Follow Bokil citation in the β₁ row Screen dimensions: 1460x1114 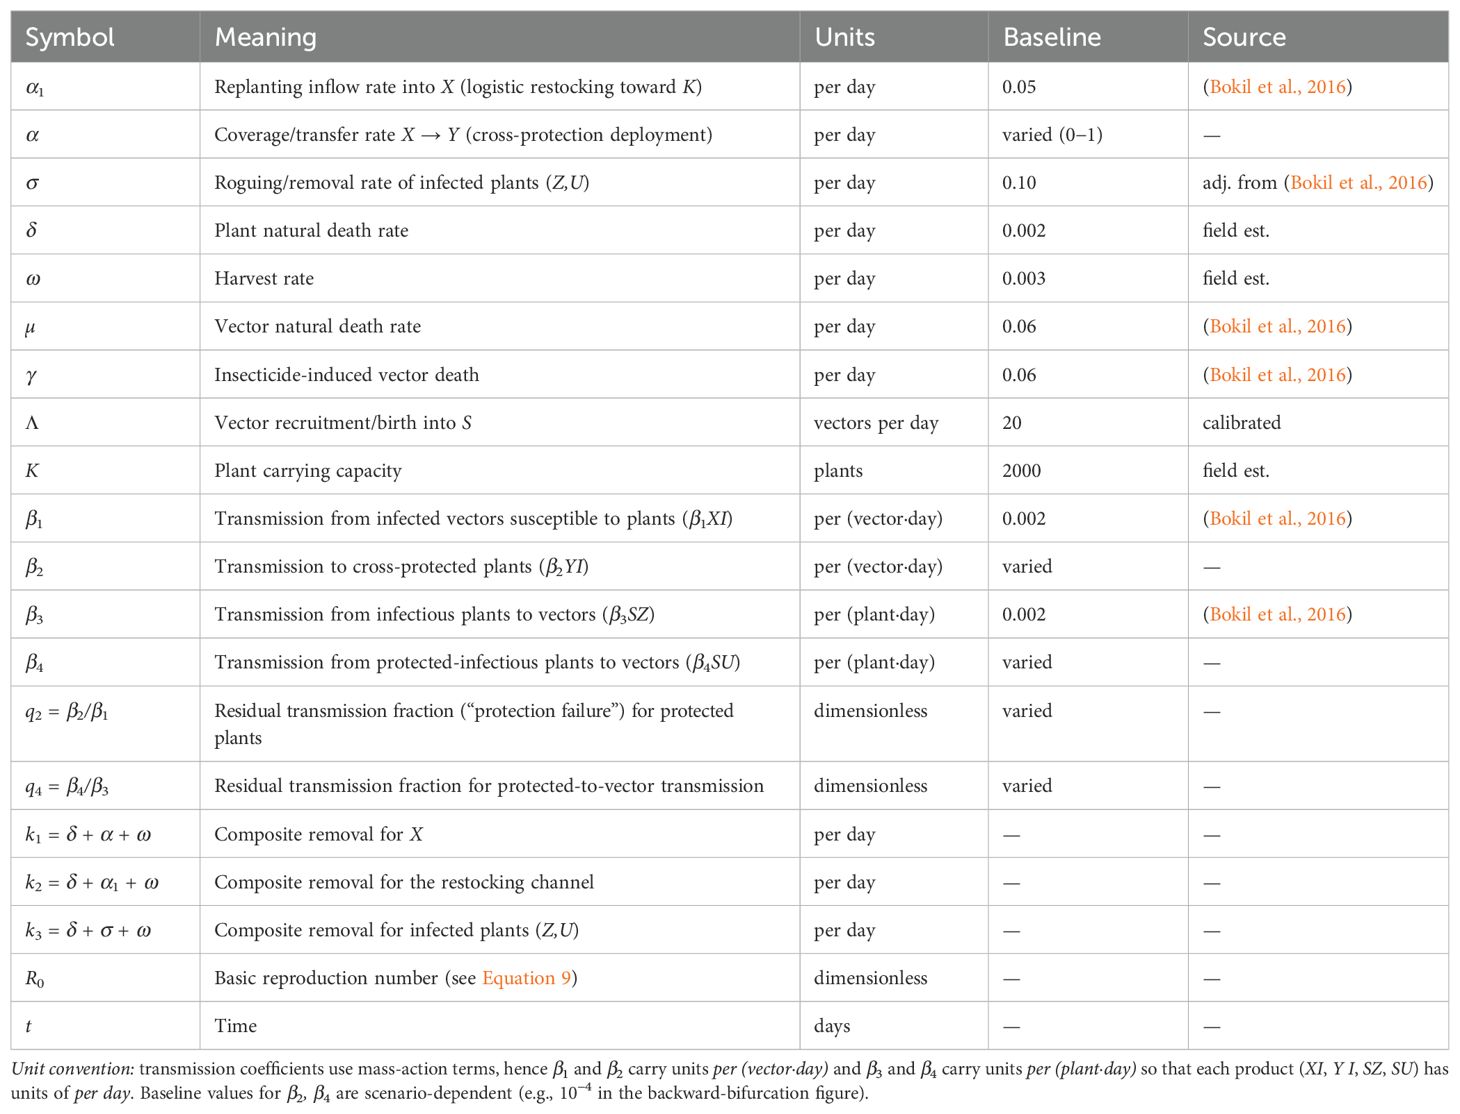(1277, 519)
